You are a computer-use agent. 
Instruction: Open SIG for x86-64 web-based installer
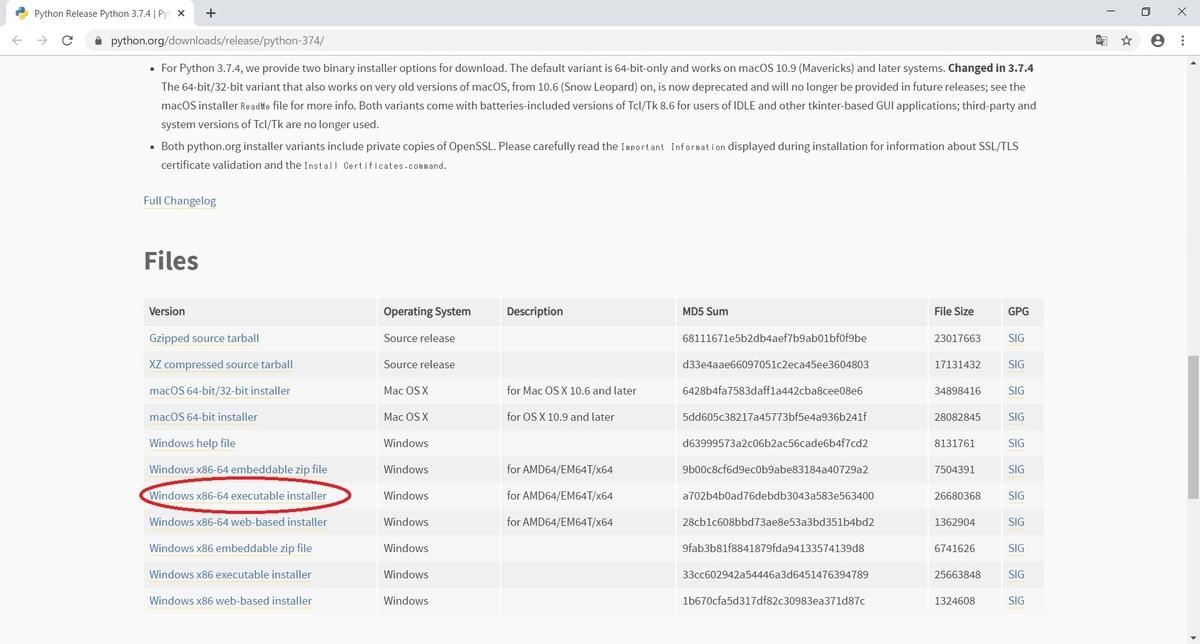click(x=1016, y=522)
